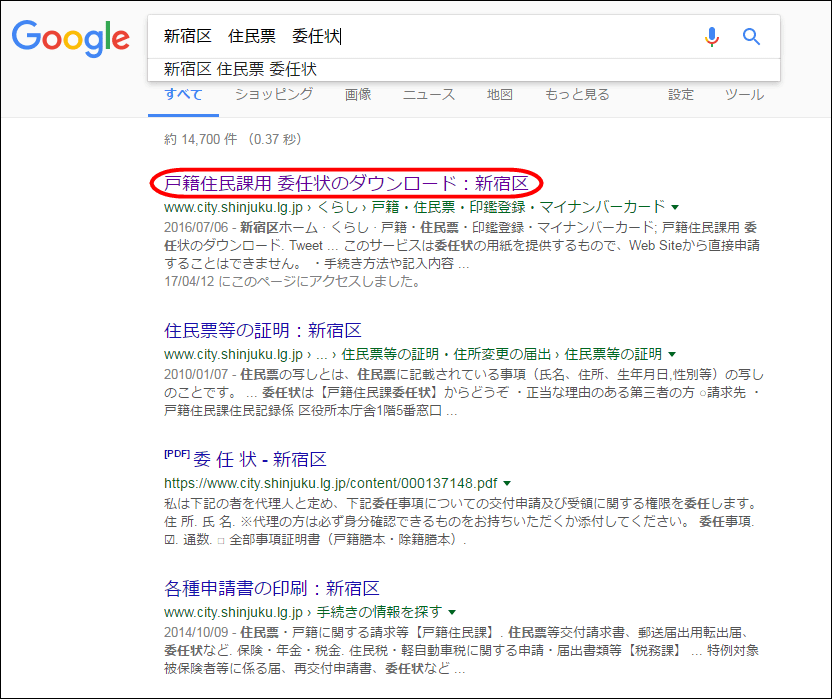Click snippet date 2014/10/09

coord(196,633)
